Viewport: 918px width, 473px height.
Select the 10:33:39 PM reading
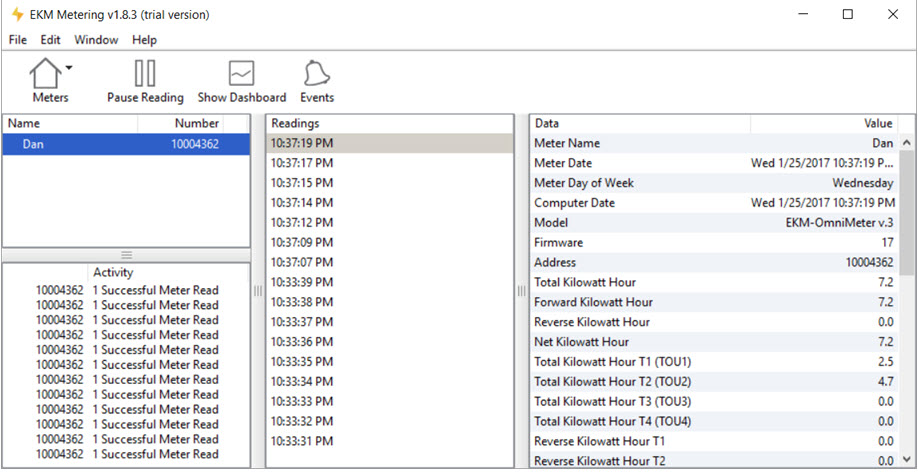(x=302, y=282)
